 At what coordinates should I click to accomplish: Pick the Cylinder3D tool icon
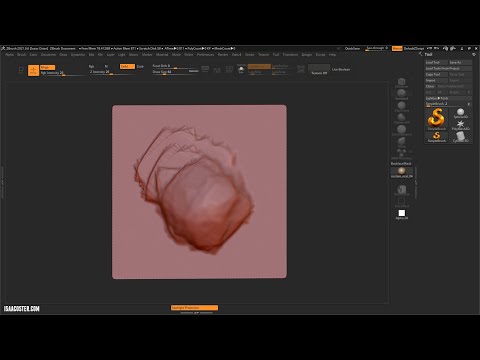point(461,137)
